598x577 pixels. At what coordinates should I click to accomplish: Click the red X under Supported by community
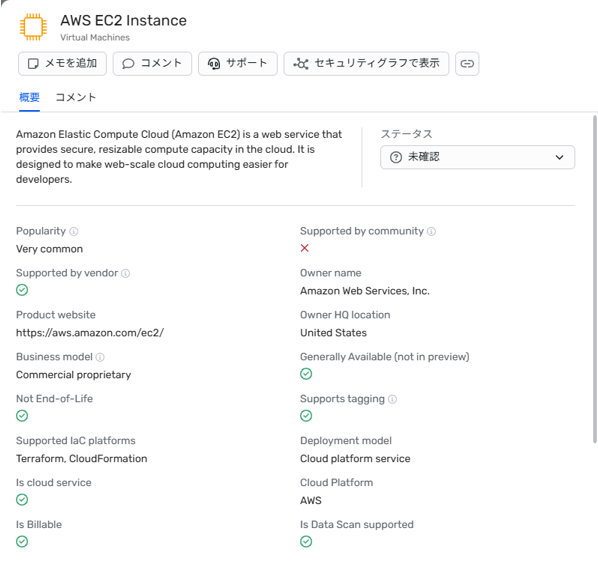(304, 248)
